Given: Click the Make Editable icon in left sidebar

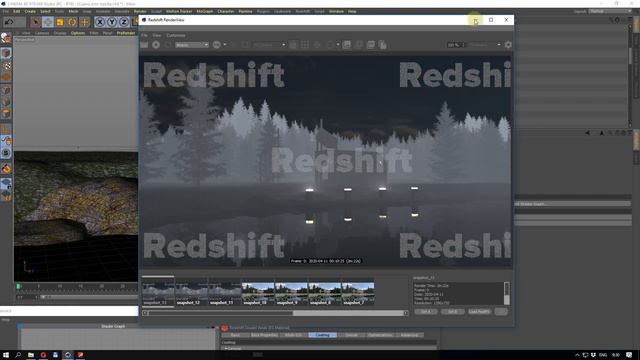Looking at the screenshot, I should (6, 38).
